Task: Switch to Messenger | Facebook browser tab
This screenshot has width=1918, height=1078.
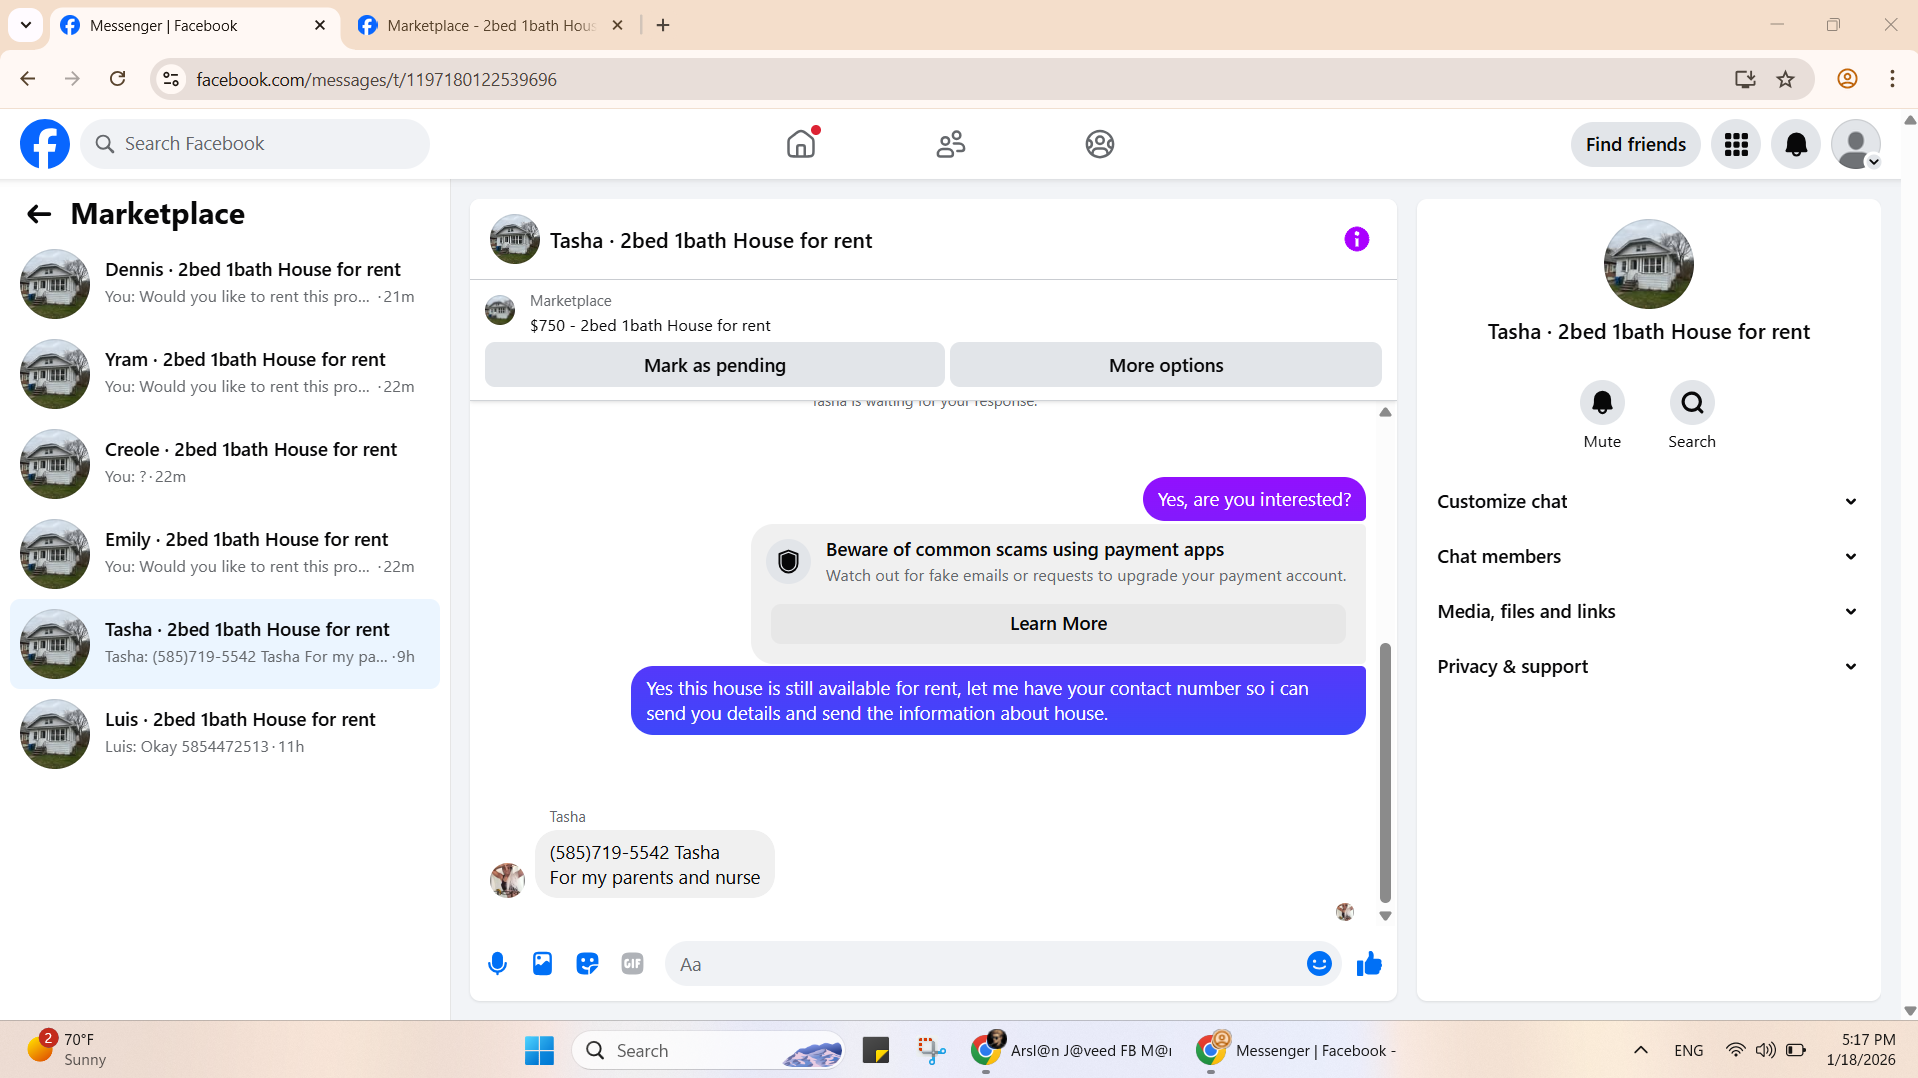Action: 193,26
